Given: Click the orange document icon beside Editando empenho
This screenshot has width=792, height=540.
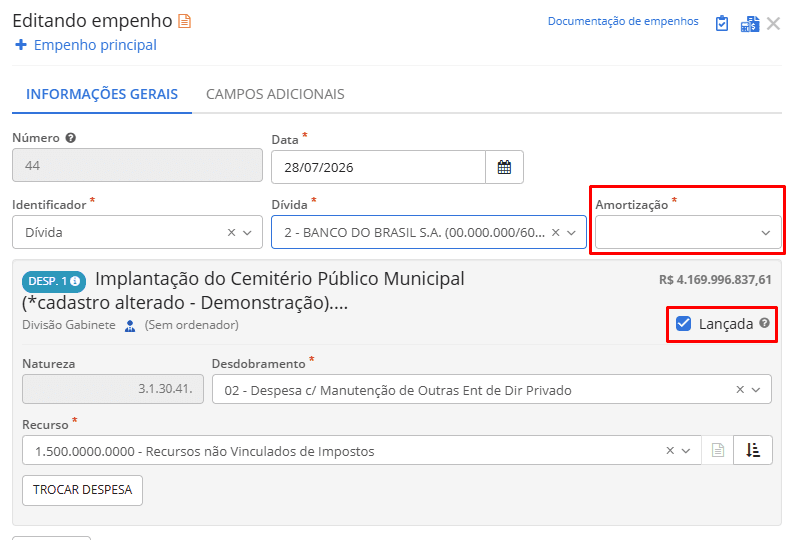Looking at the screenshot, I should point(185,21).
